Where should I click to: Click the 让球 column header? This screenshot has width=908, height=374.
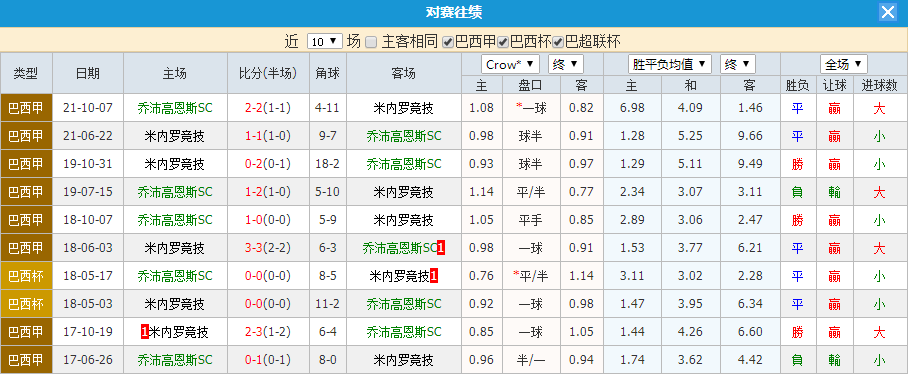point(834,85)
